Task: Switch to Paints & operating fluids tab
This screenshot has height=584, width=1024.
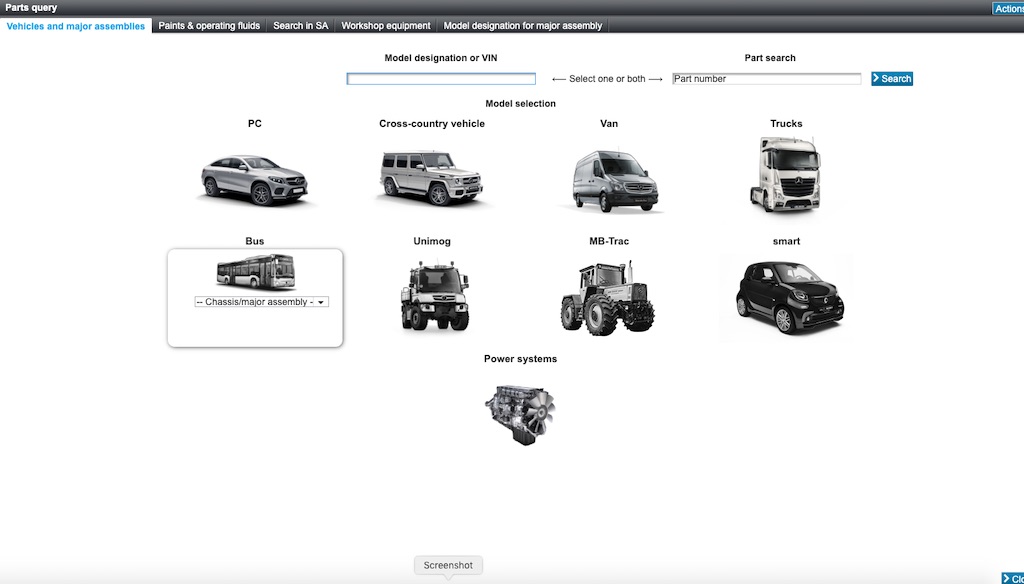Action: (x=209, y=26)
